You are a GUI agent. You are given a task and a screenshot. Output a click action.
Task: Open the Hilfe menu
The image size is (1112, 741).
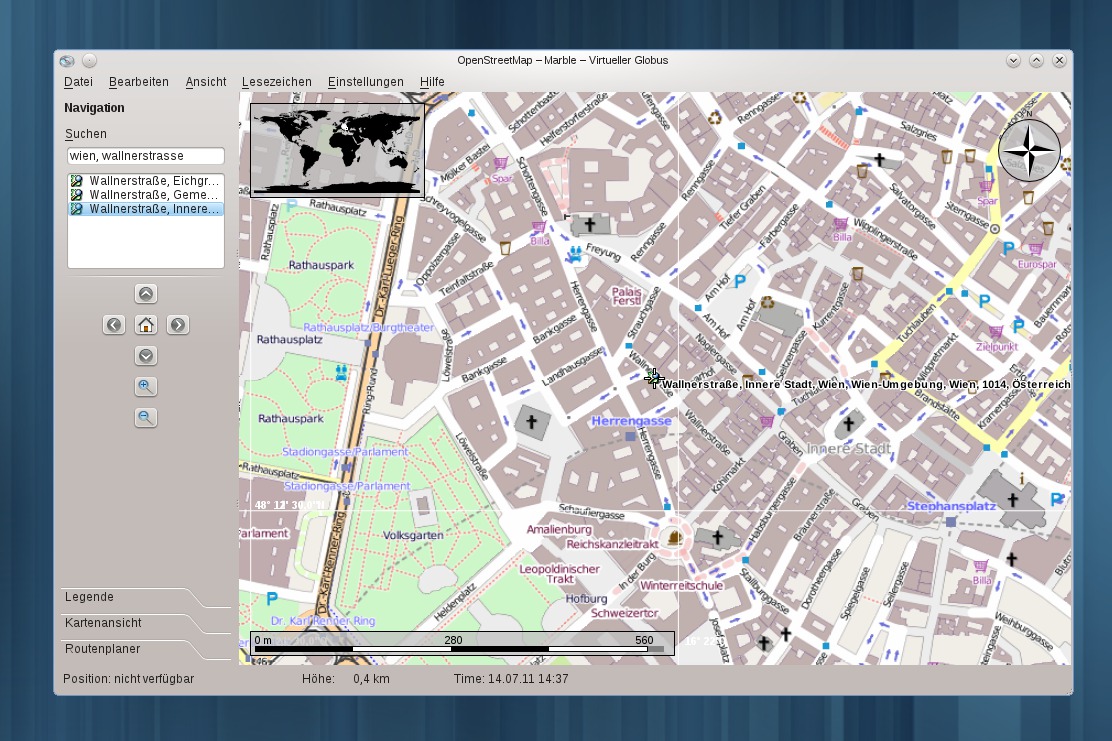(432, 82)
